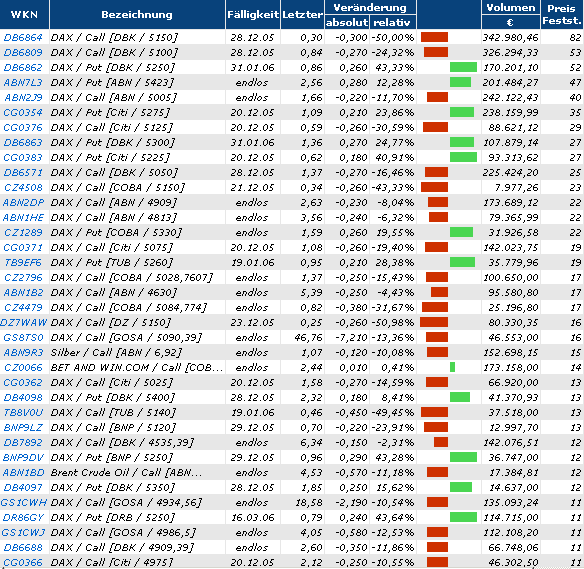The width and height of the screenshot is (584, 569).
Task: Select the red change bar for DB6864
Action: (434, 37)
